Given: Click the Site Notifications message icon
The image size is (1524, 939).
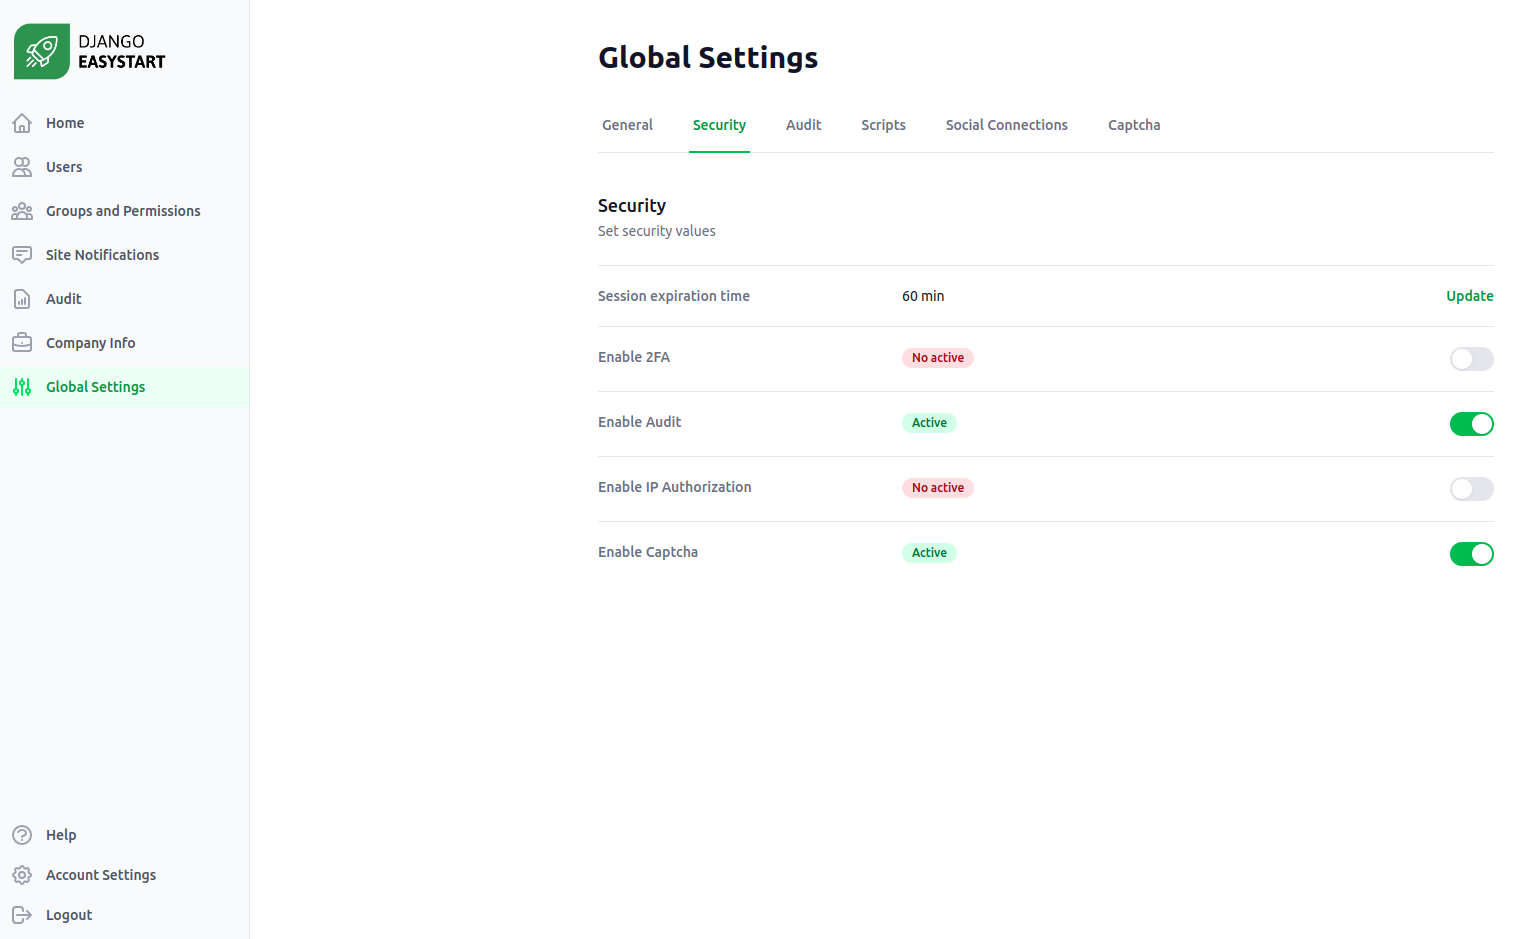Looking at the screenshot, I should pos(22,255).
